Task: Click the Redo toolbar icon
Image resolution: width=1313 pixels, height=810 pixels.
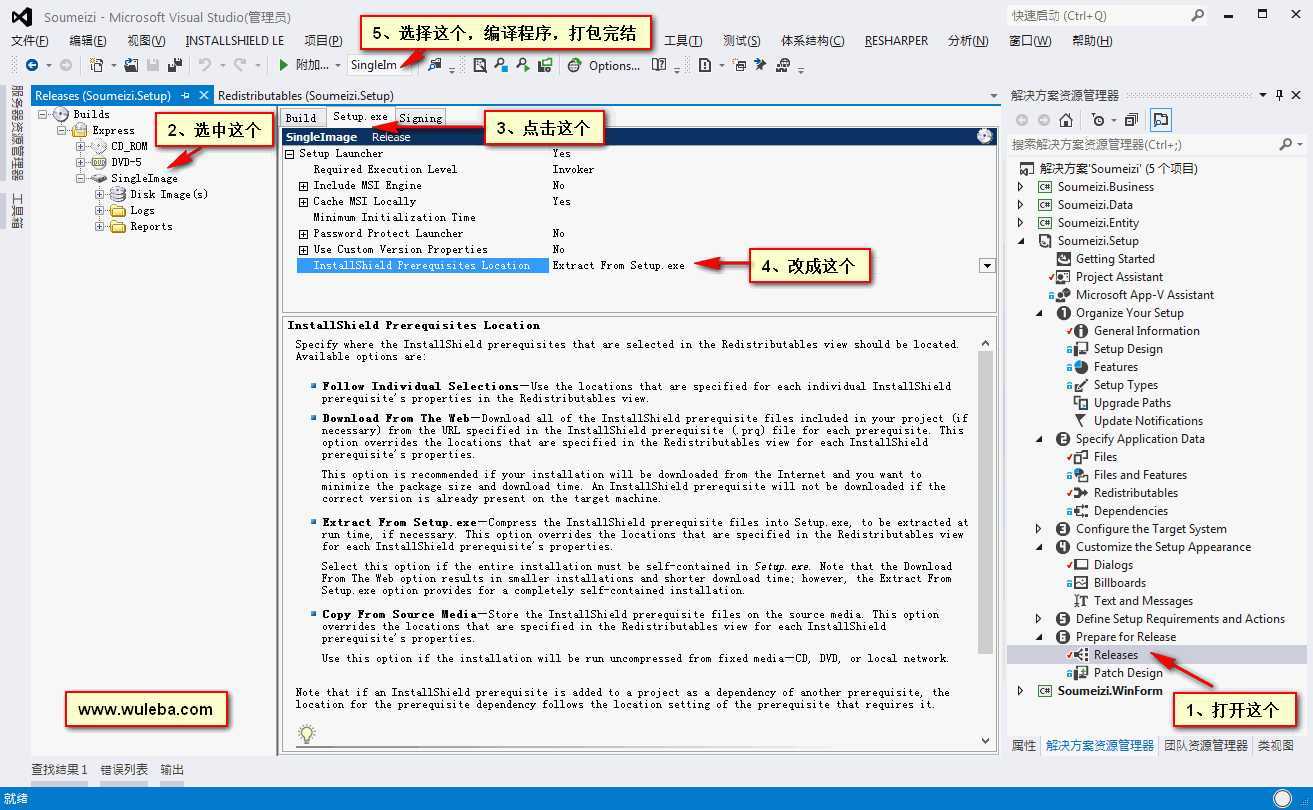Action: click(240, 65)
